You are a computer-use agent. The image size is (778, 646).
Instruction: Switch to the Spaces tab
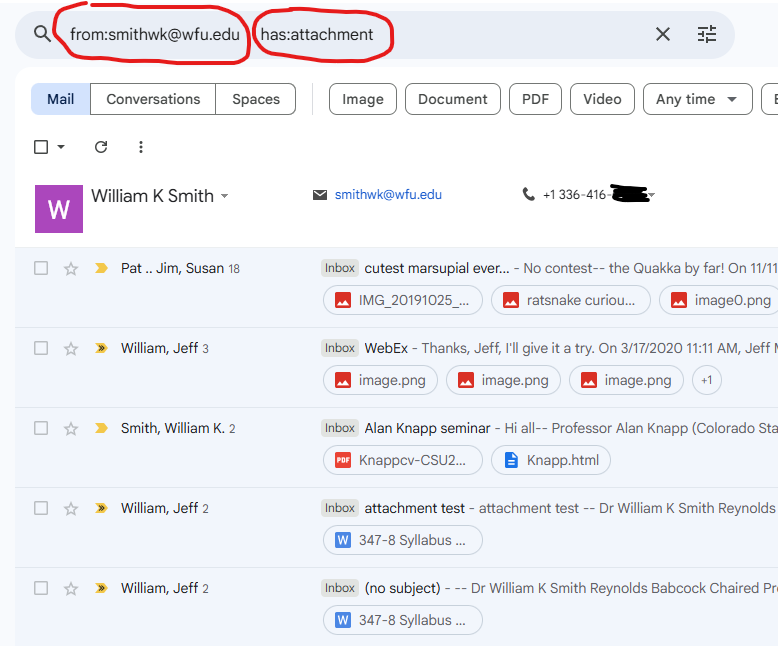click(x=256, y=99)
